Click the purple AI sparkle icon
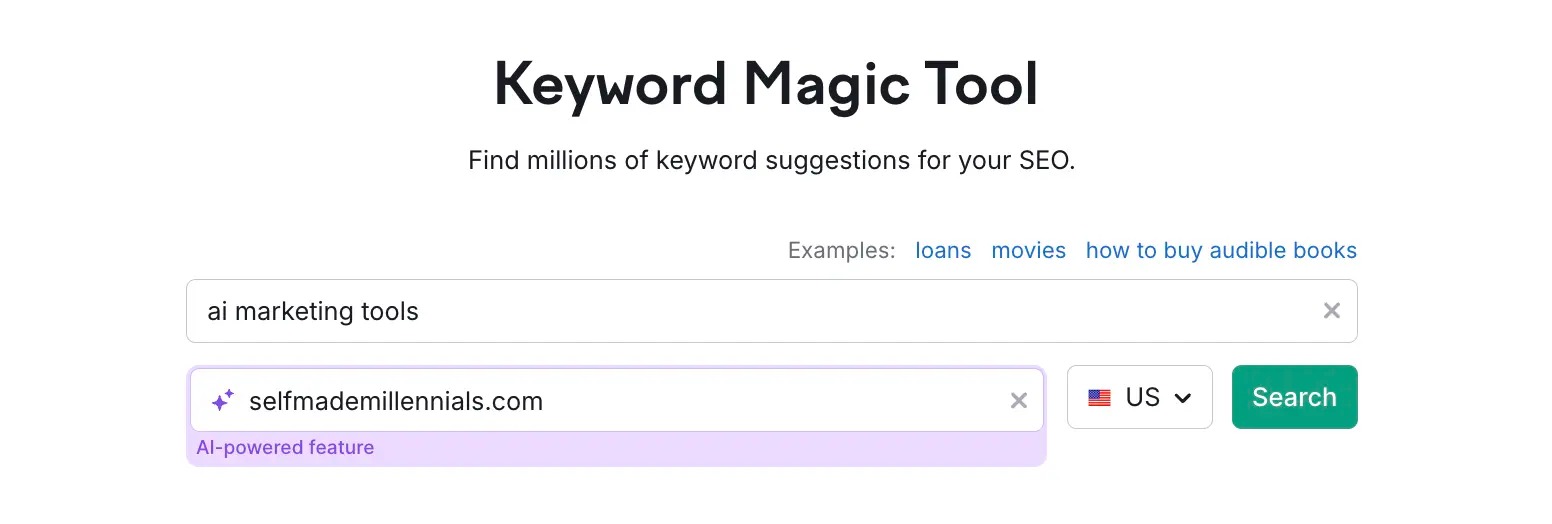 tap(222, 401)
